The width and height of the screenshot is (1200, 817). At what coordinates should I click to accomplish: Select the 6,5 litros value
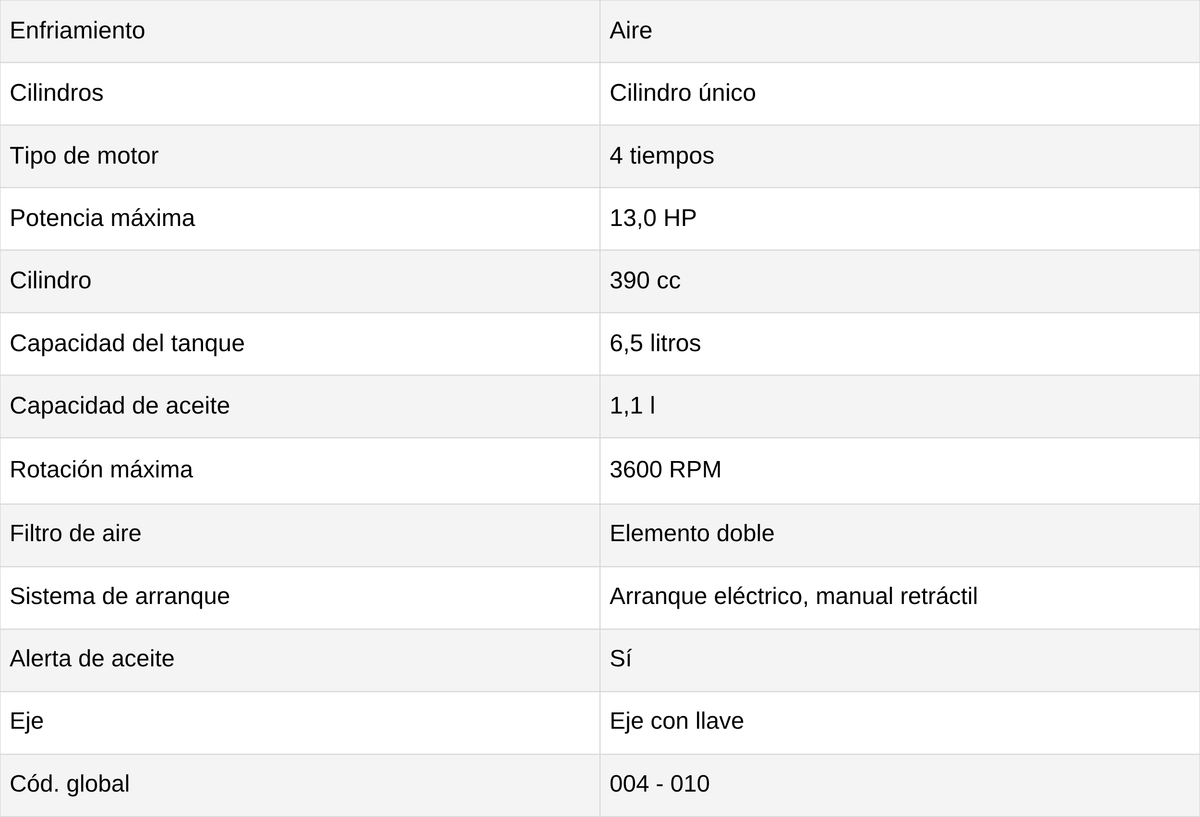(655, 343)
